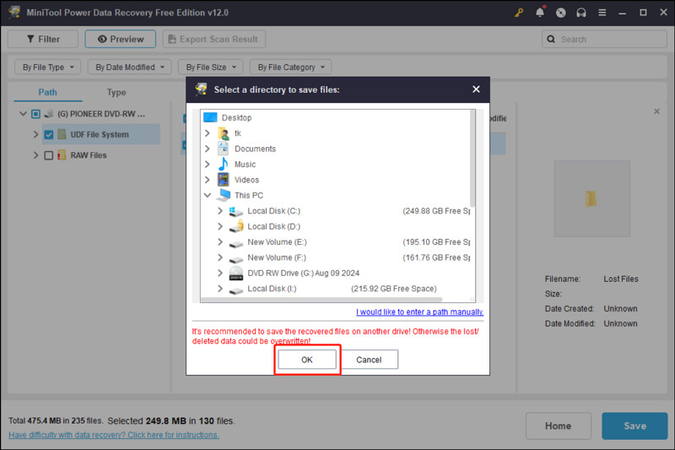
Task: Click the key register icon in title bar
Action: 519,12
